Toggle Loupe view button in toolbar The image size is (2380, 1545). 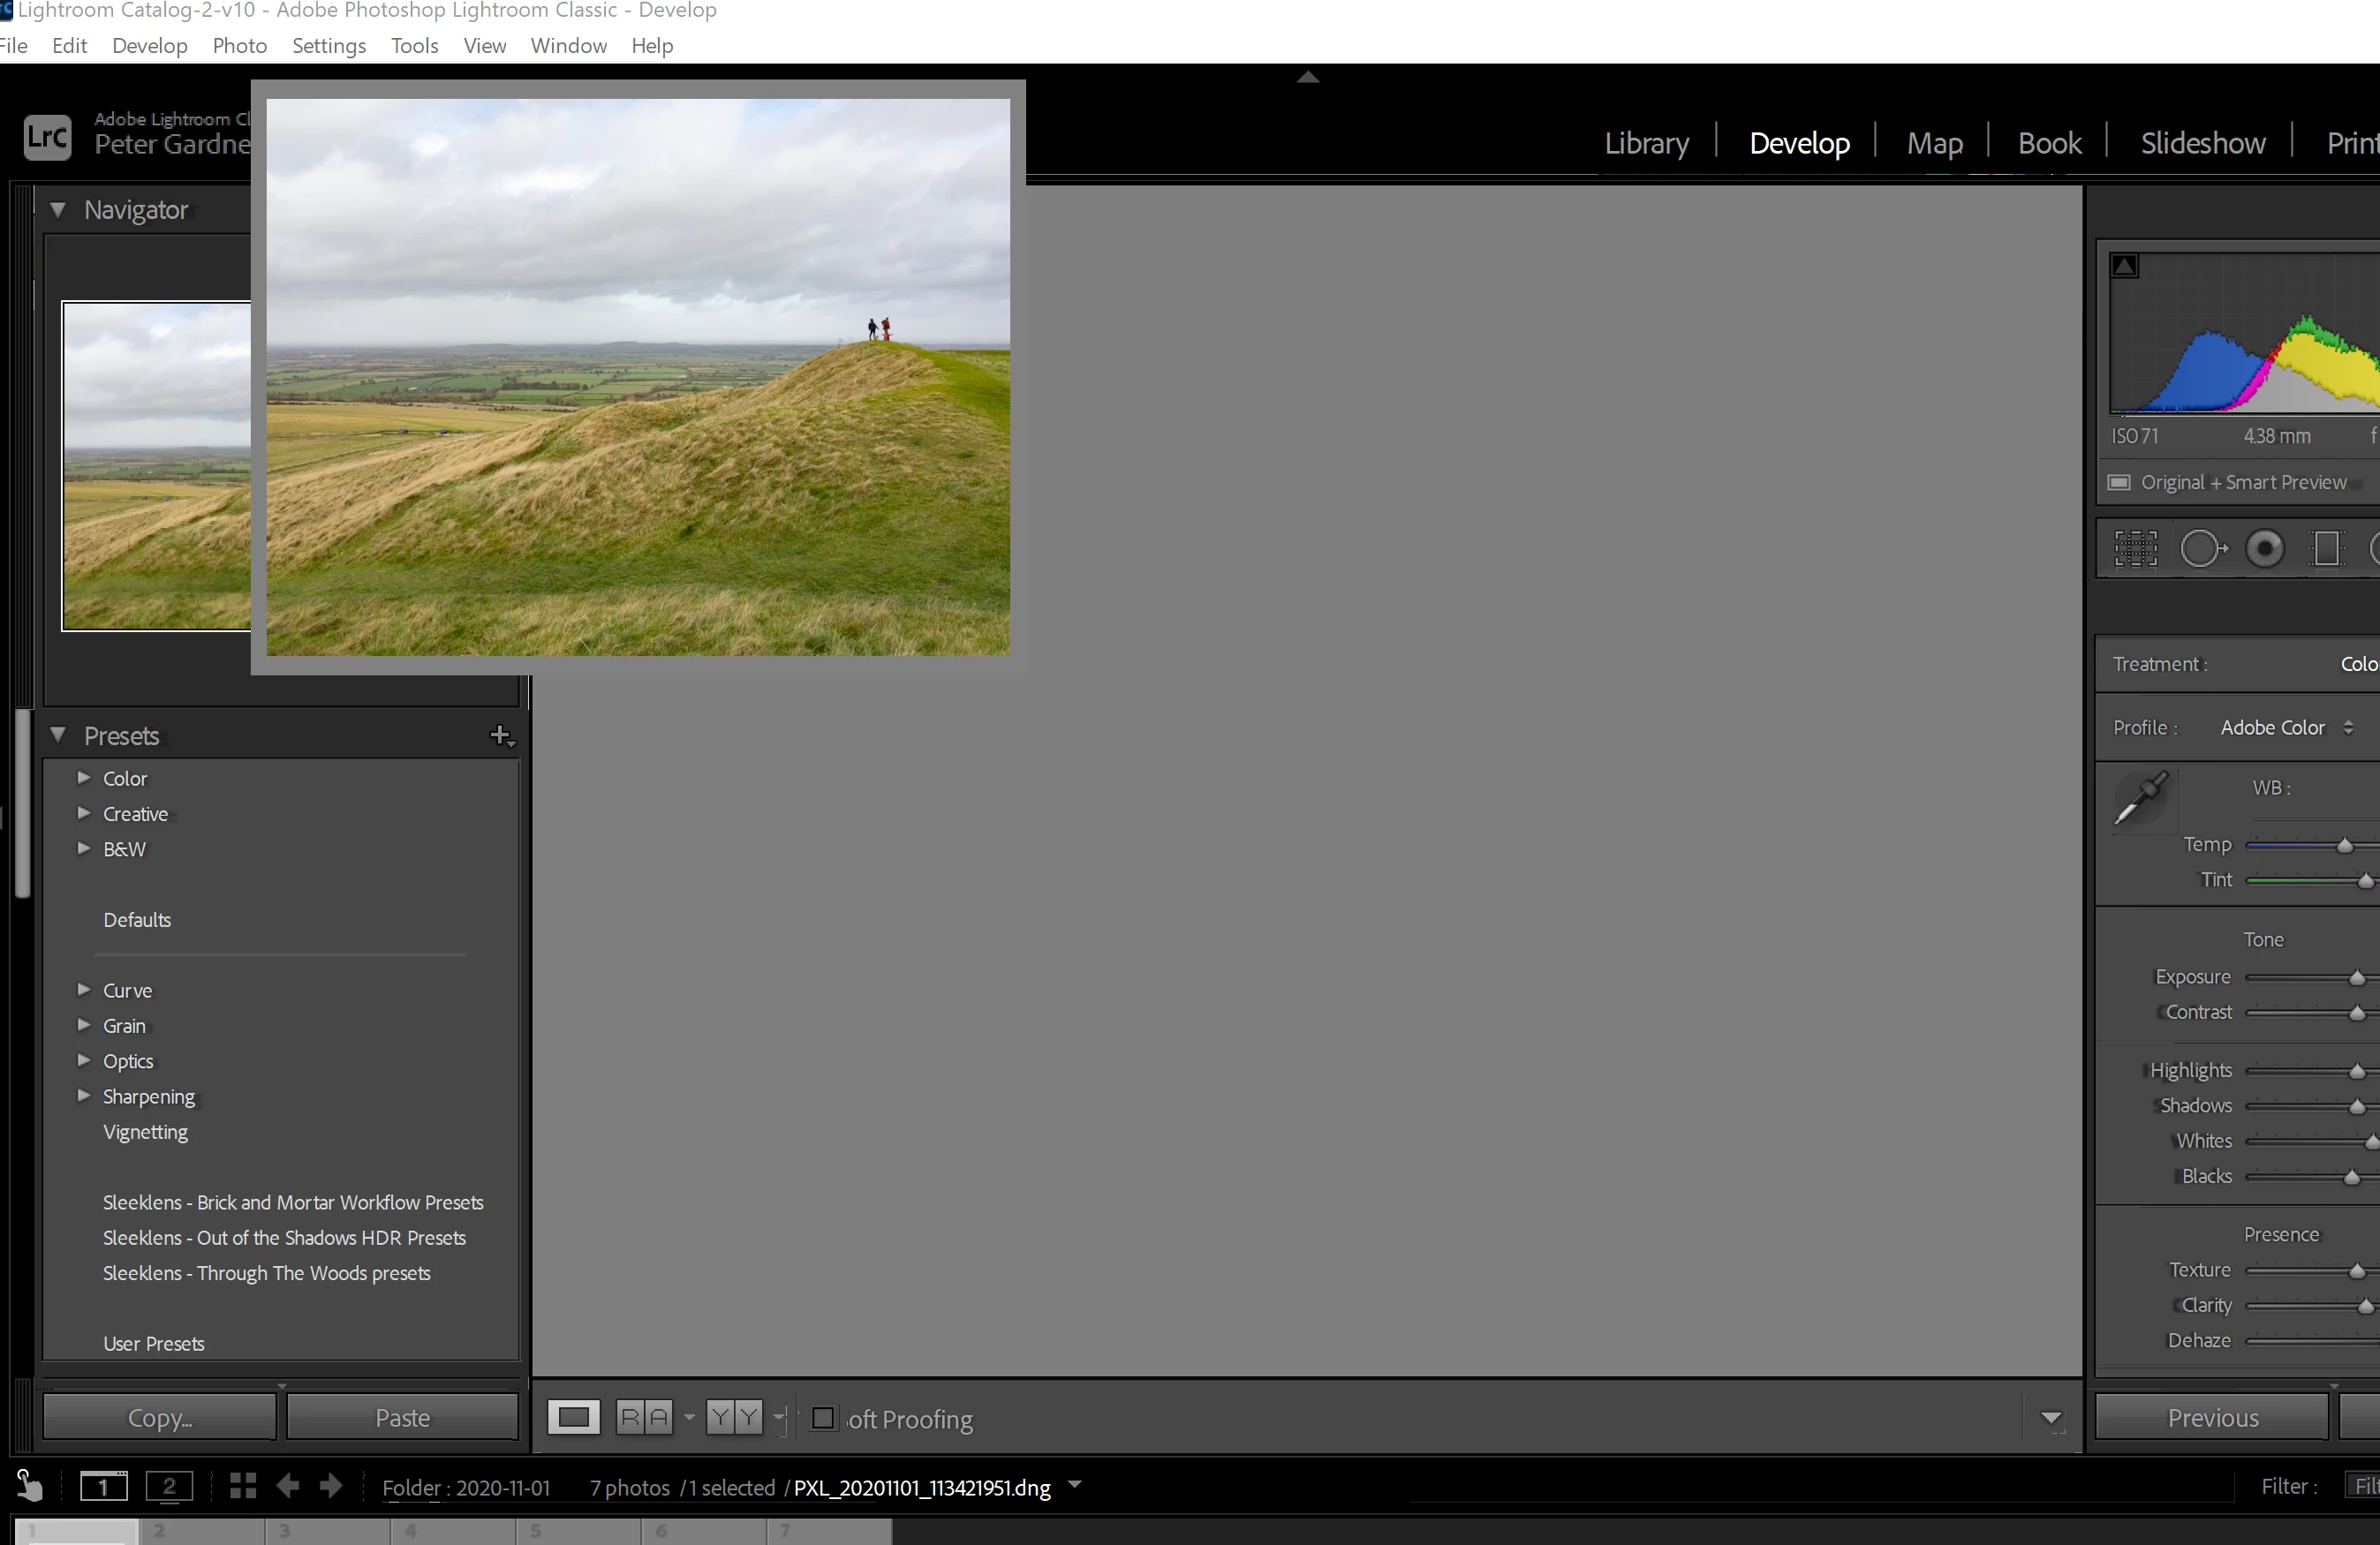tap(574, 1418)
